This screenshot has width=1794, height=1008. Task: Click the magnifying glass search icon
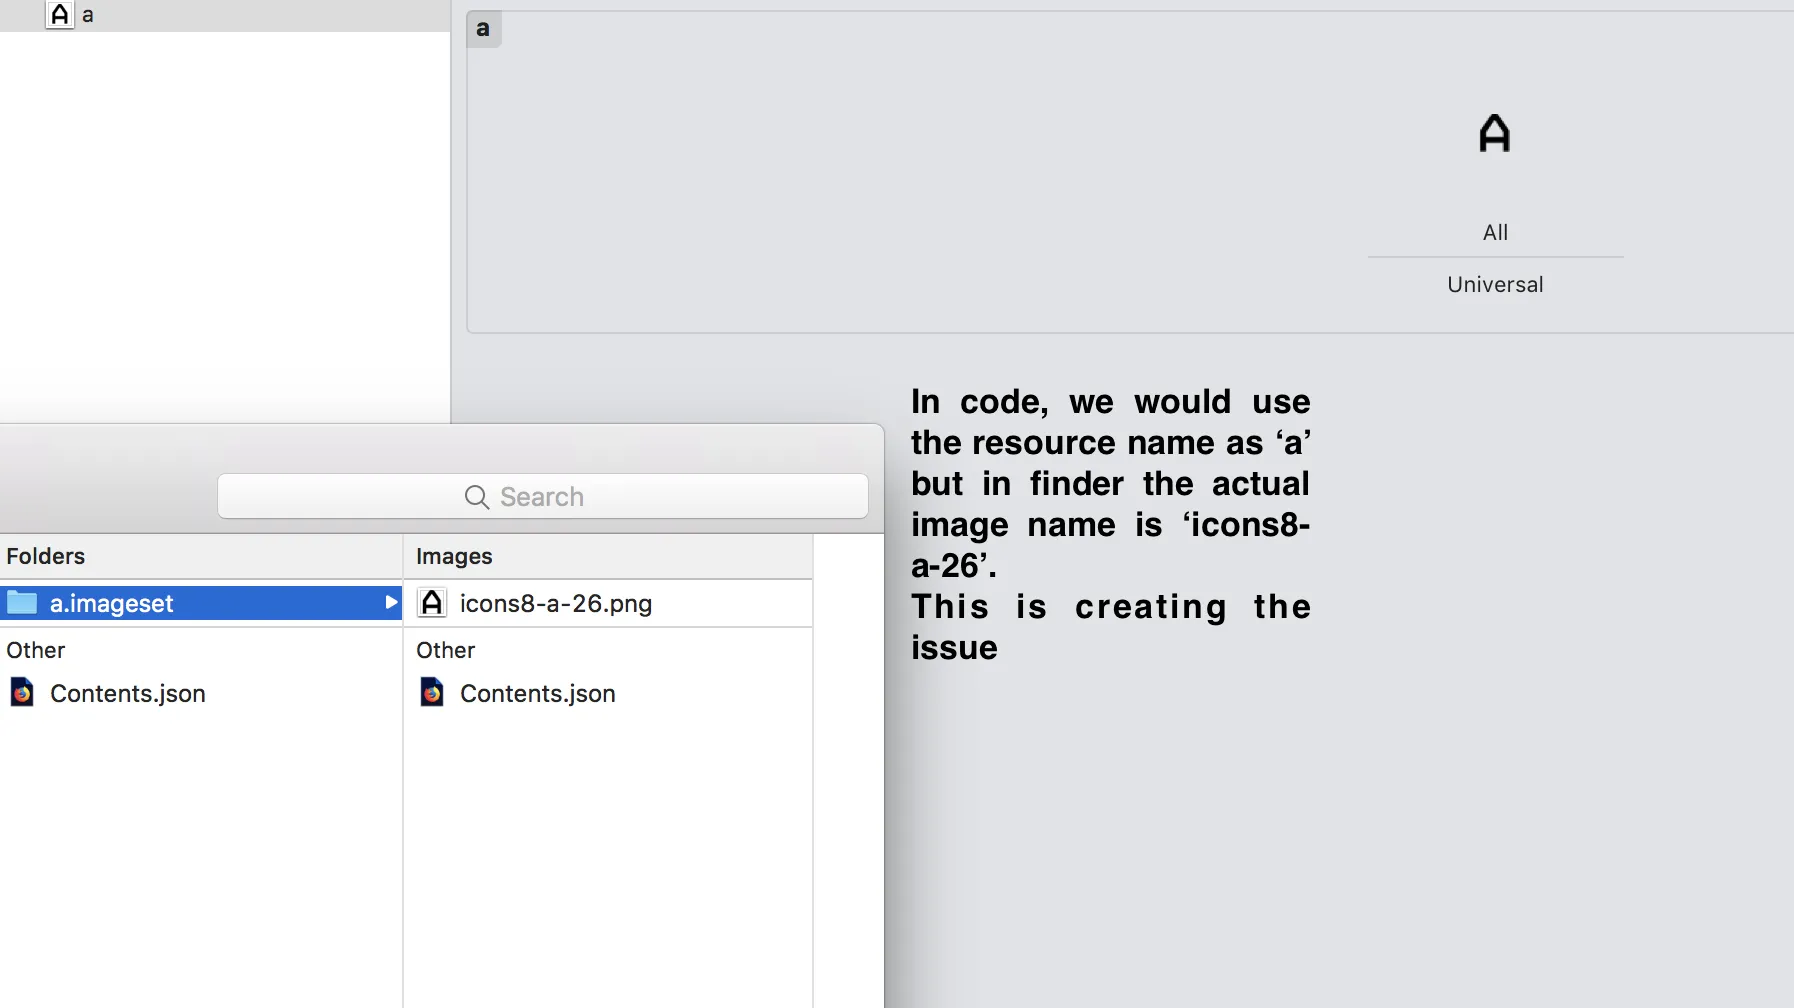[x=477, y=497]
